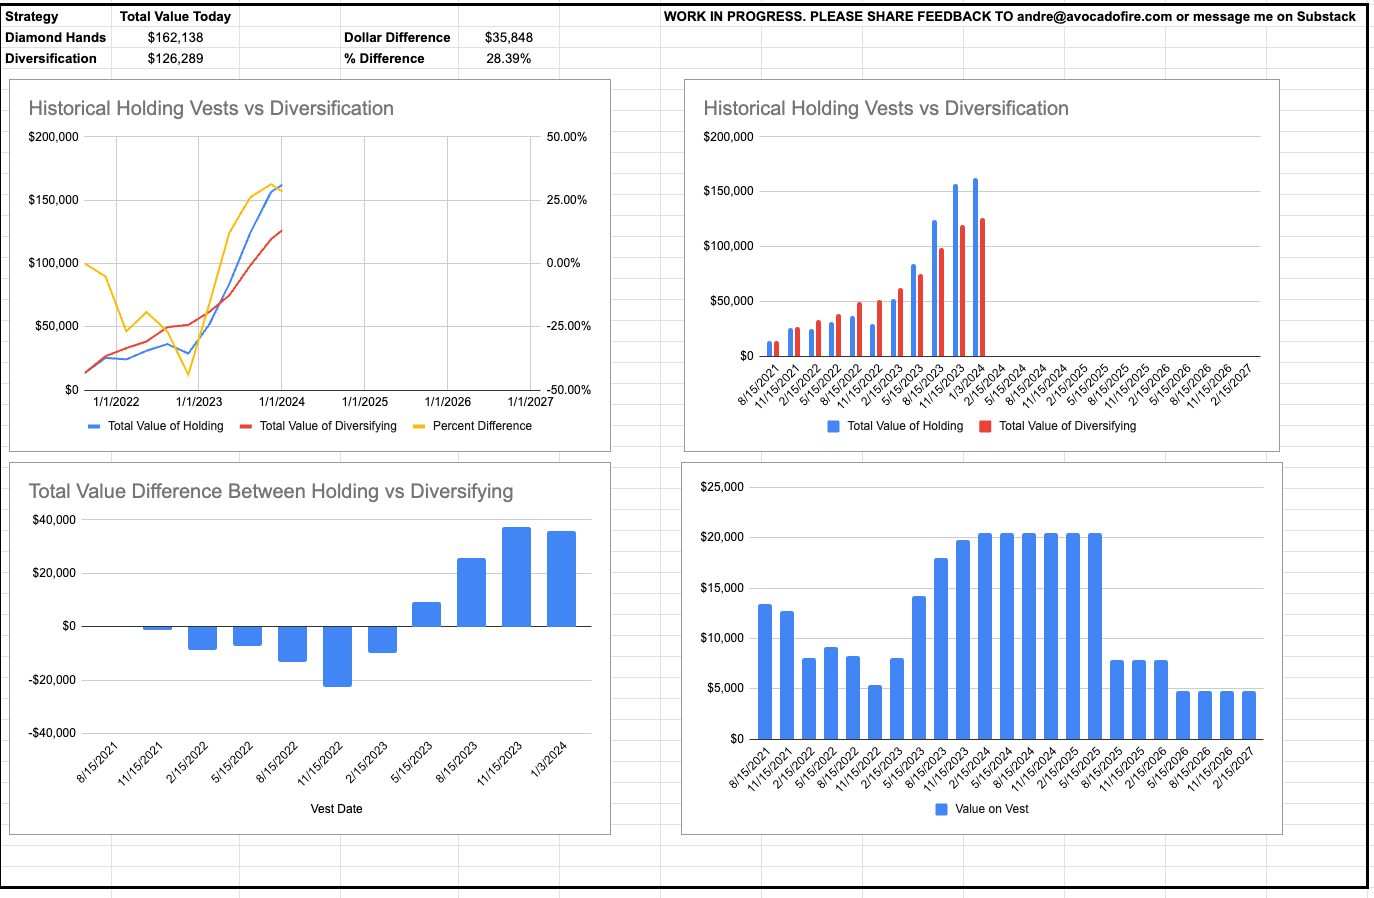The width and height of the screenshot is (1374, 898).
Task: Click the $162,138 total value cell
Action: click(175, 37)
